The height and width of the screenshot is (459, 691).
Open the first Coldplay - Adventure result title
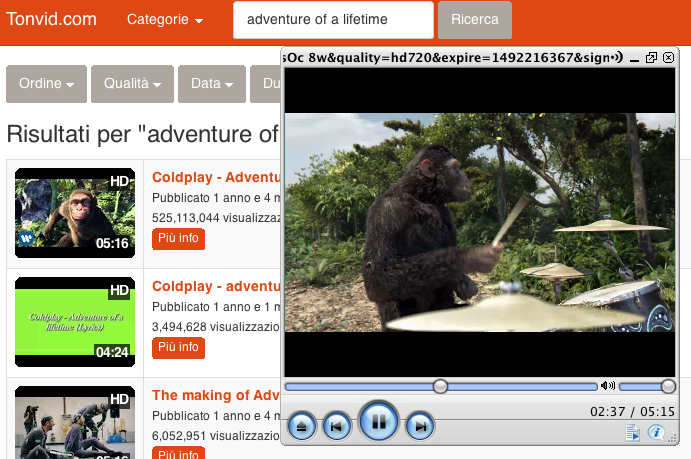click(216, 177)
